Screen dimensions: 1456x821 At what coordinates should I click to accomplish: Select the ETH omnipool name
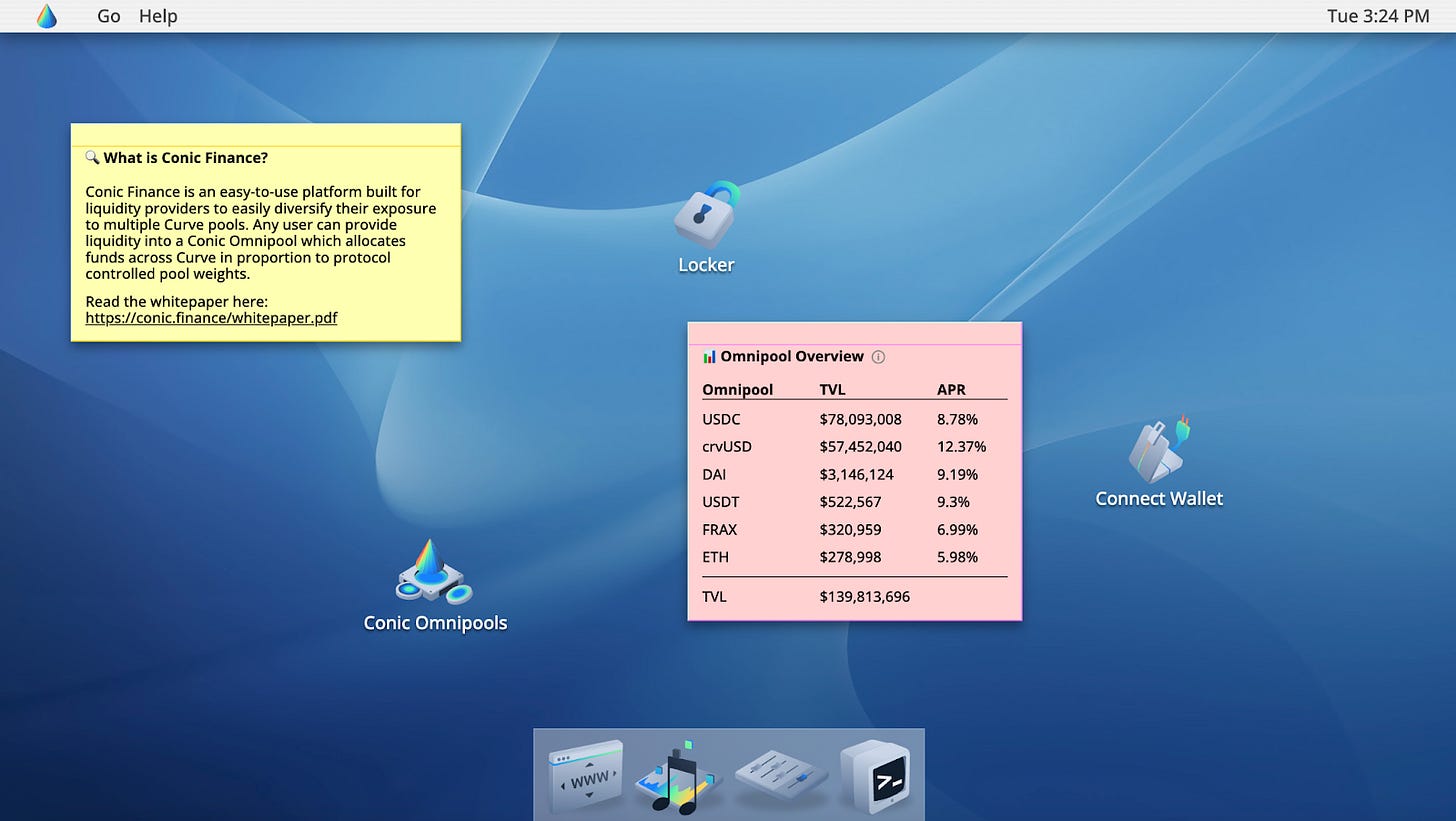click(x=714, y=557)
